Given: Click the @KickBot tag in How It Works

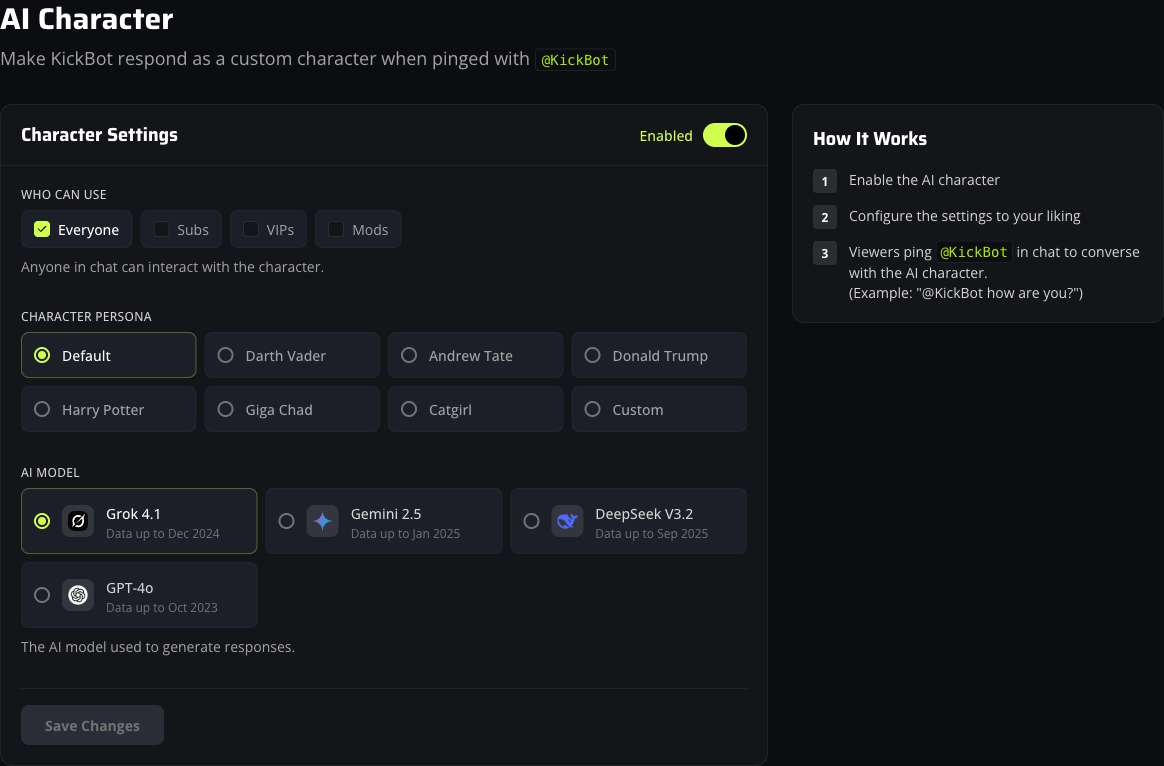Looking at the screenshot, I should click(x=973, y=252).
